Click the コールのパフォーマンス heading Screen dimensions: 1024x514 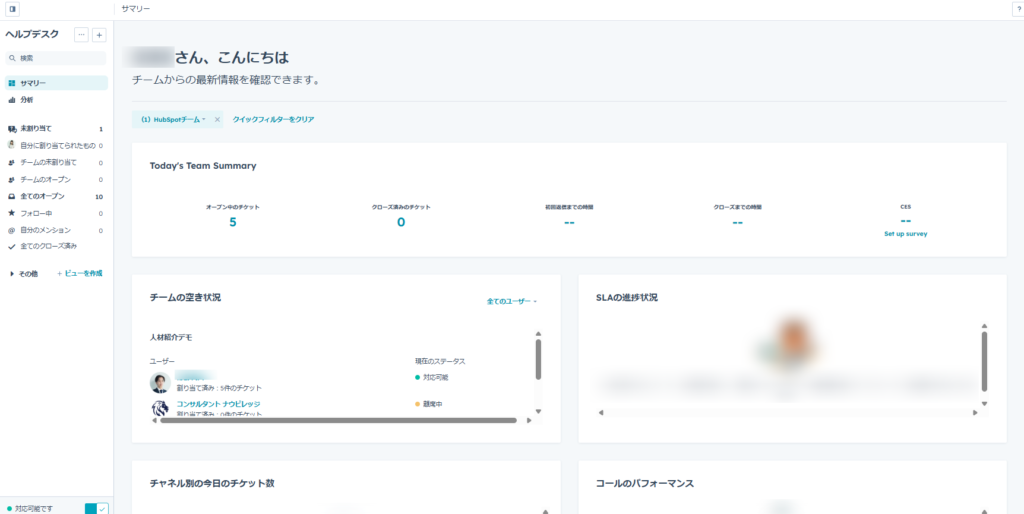(645, 483)
